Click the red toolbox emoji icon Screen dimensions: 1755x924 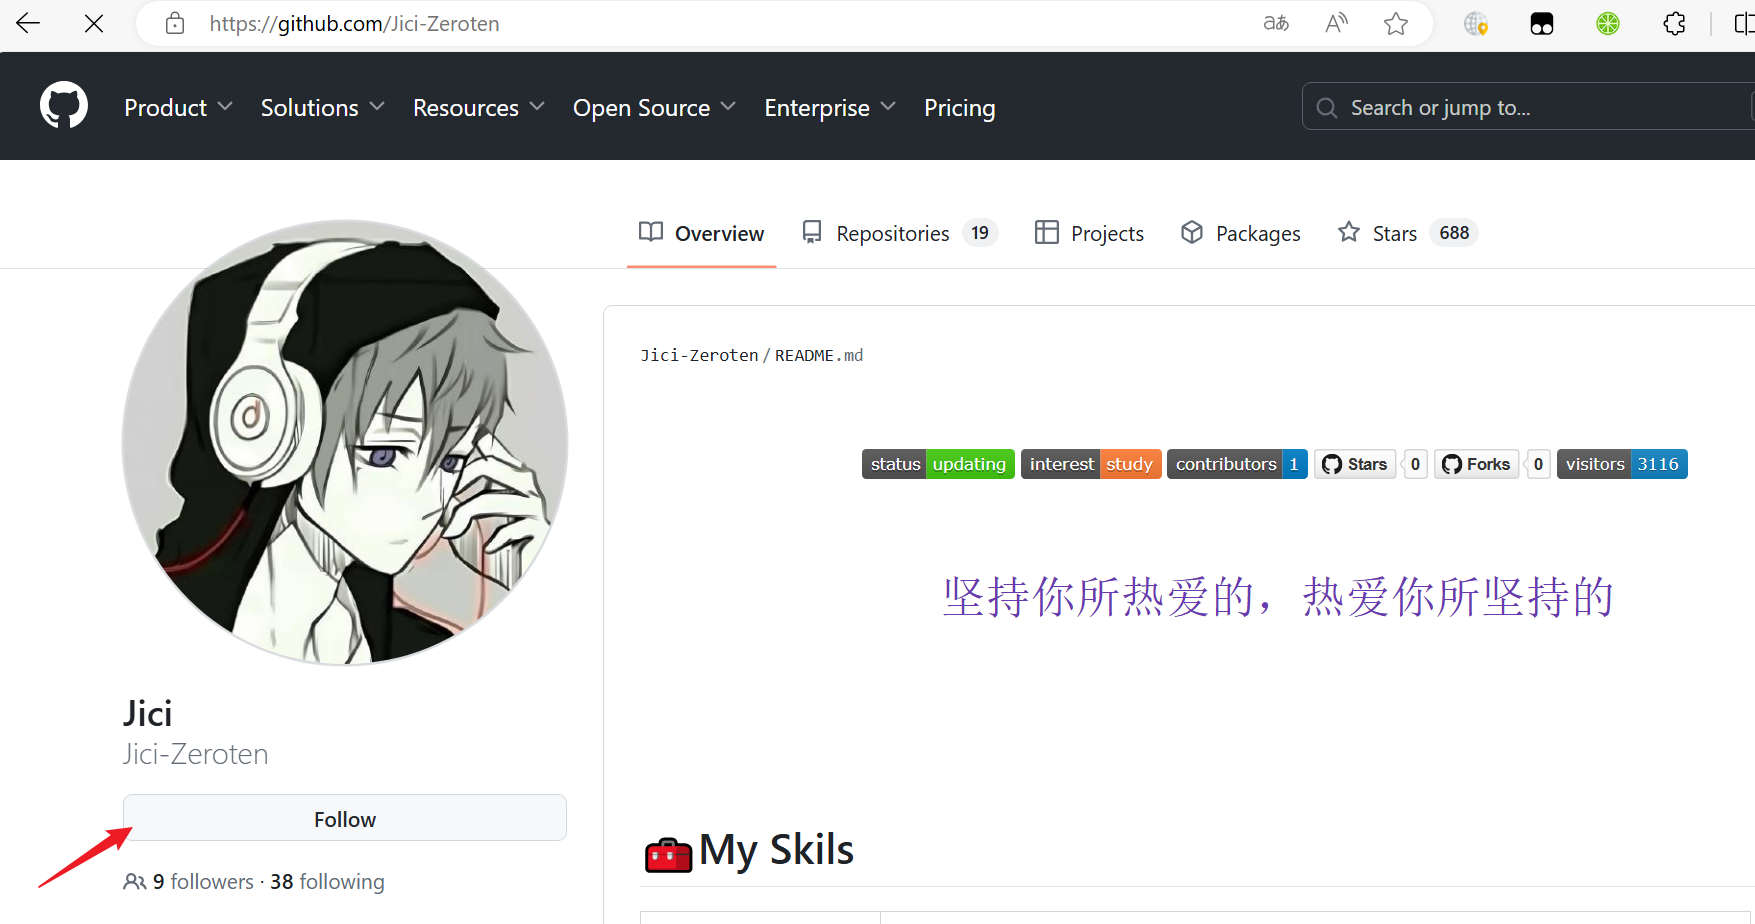[x=668, y=853]
